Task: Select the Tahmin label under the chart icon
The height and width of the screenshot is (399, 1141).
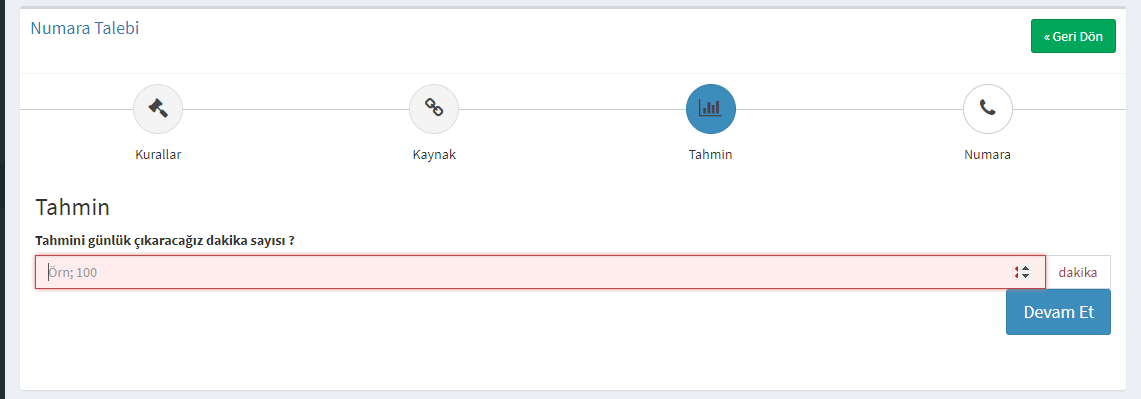Action: (710, 155)
